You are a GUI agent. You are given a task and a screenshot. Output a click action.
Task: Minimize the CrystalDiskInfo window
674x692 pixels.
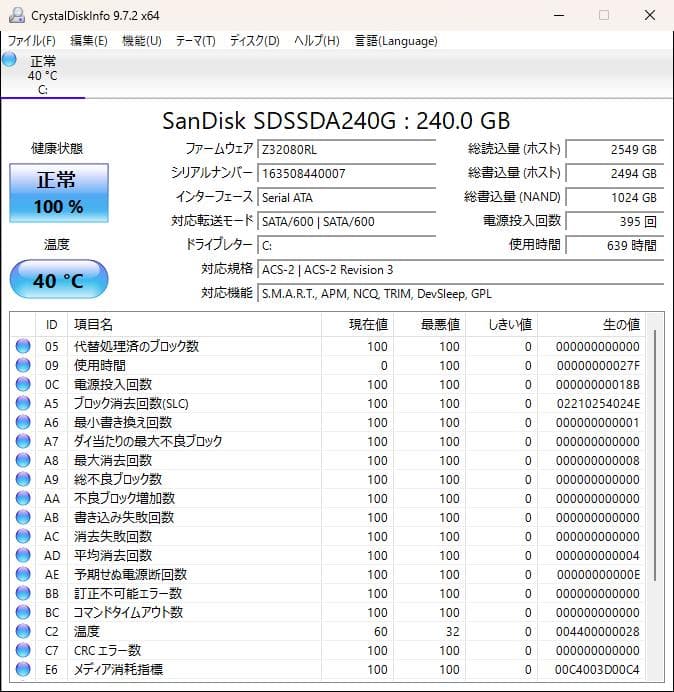click(559, 15)
